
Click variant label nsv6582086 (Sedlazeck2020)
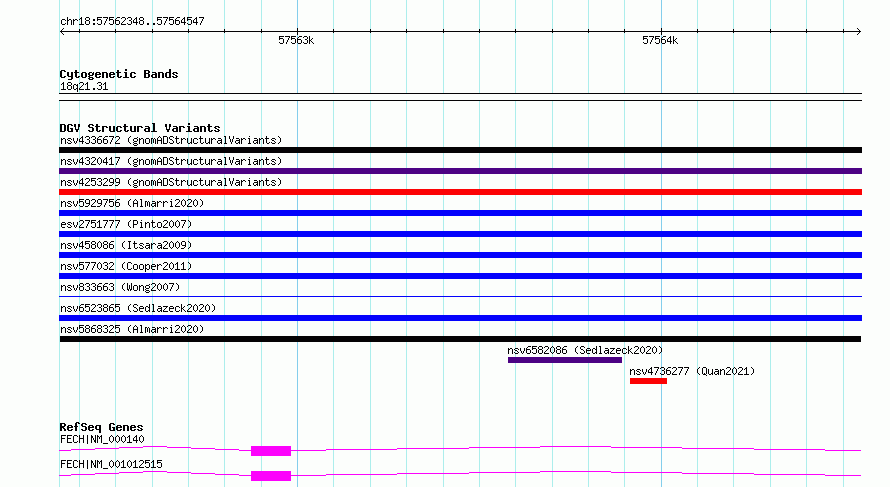pos(585,350)
